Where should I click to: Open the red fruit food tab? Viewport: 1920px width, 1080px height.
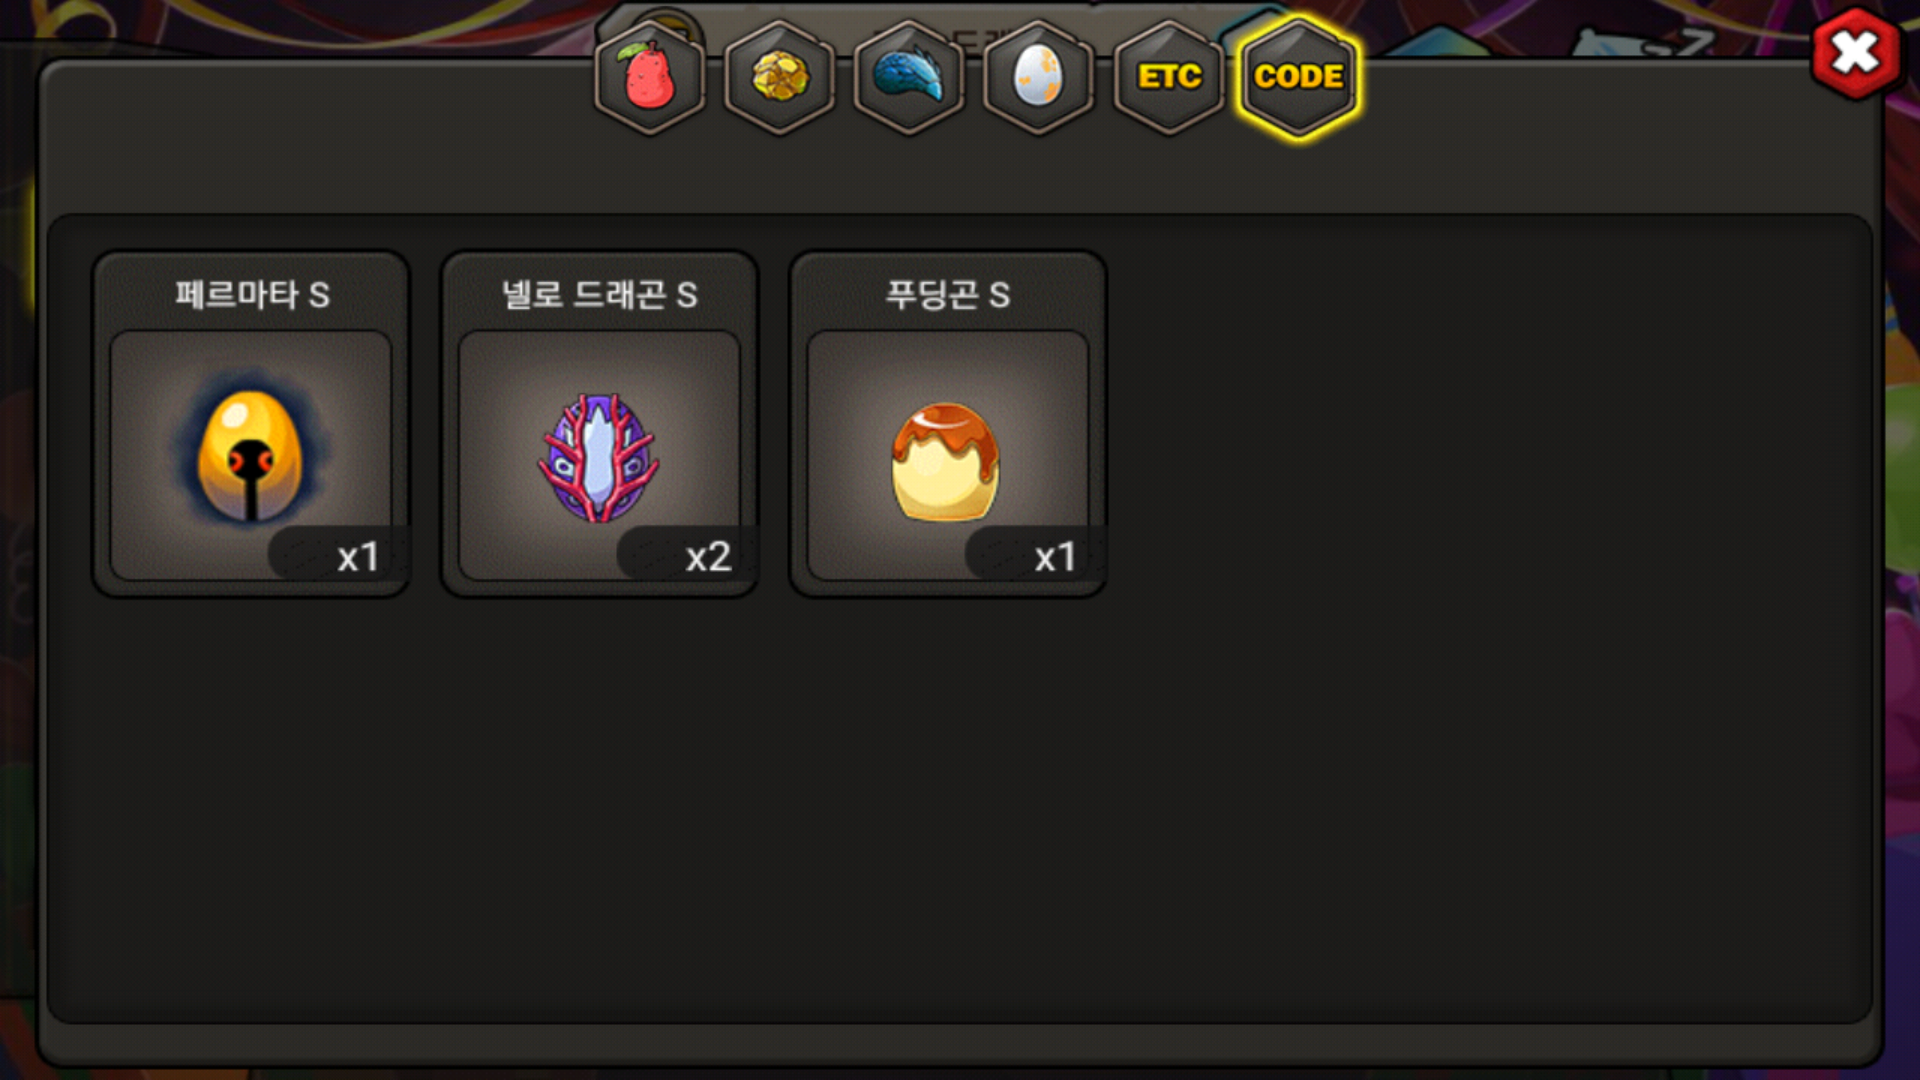[x=650, y=77]
